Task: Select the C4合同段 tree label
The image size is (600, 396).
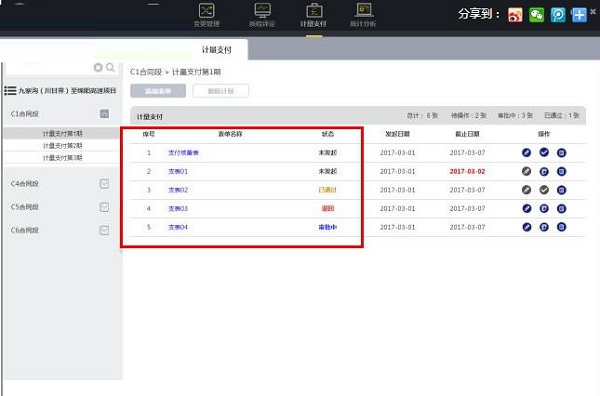Action: click(x=25, y=184)
